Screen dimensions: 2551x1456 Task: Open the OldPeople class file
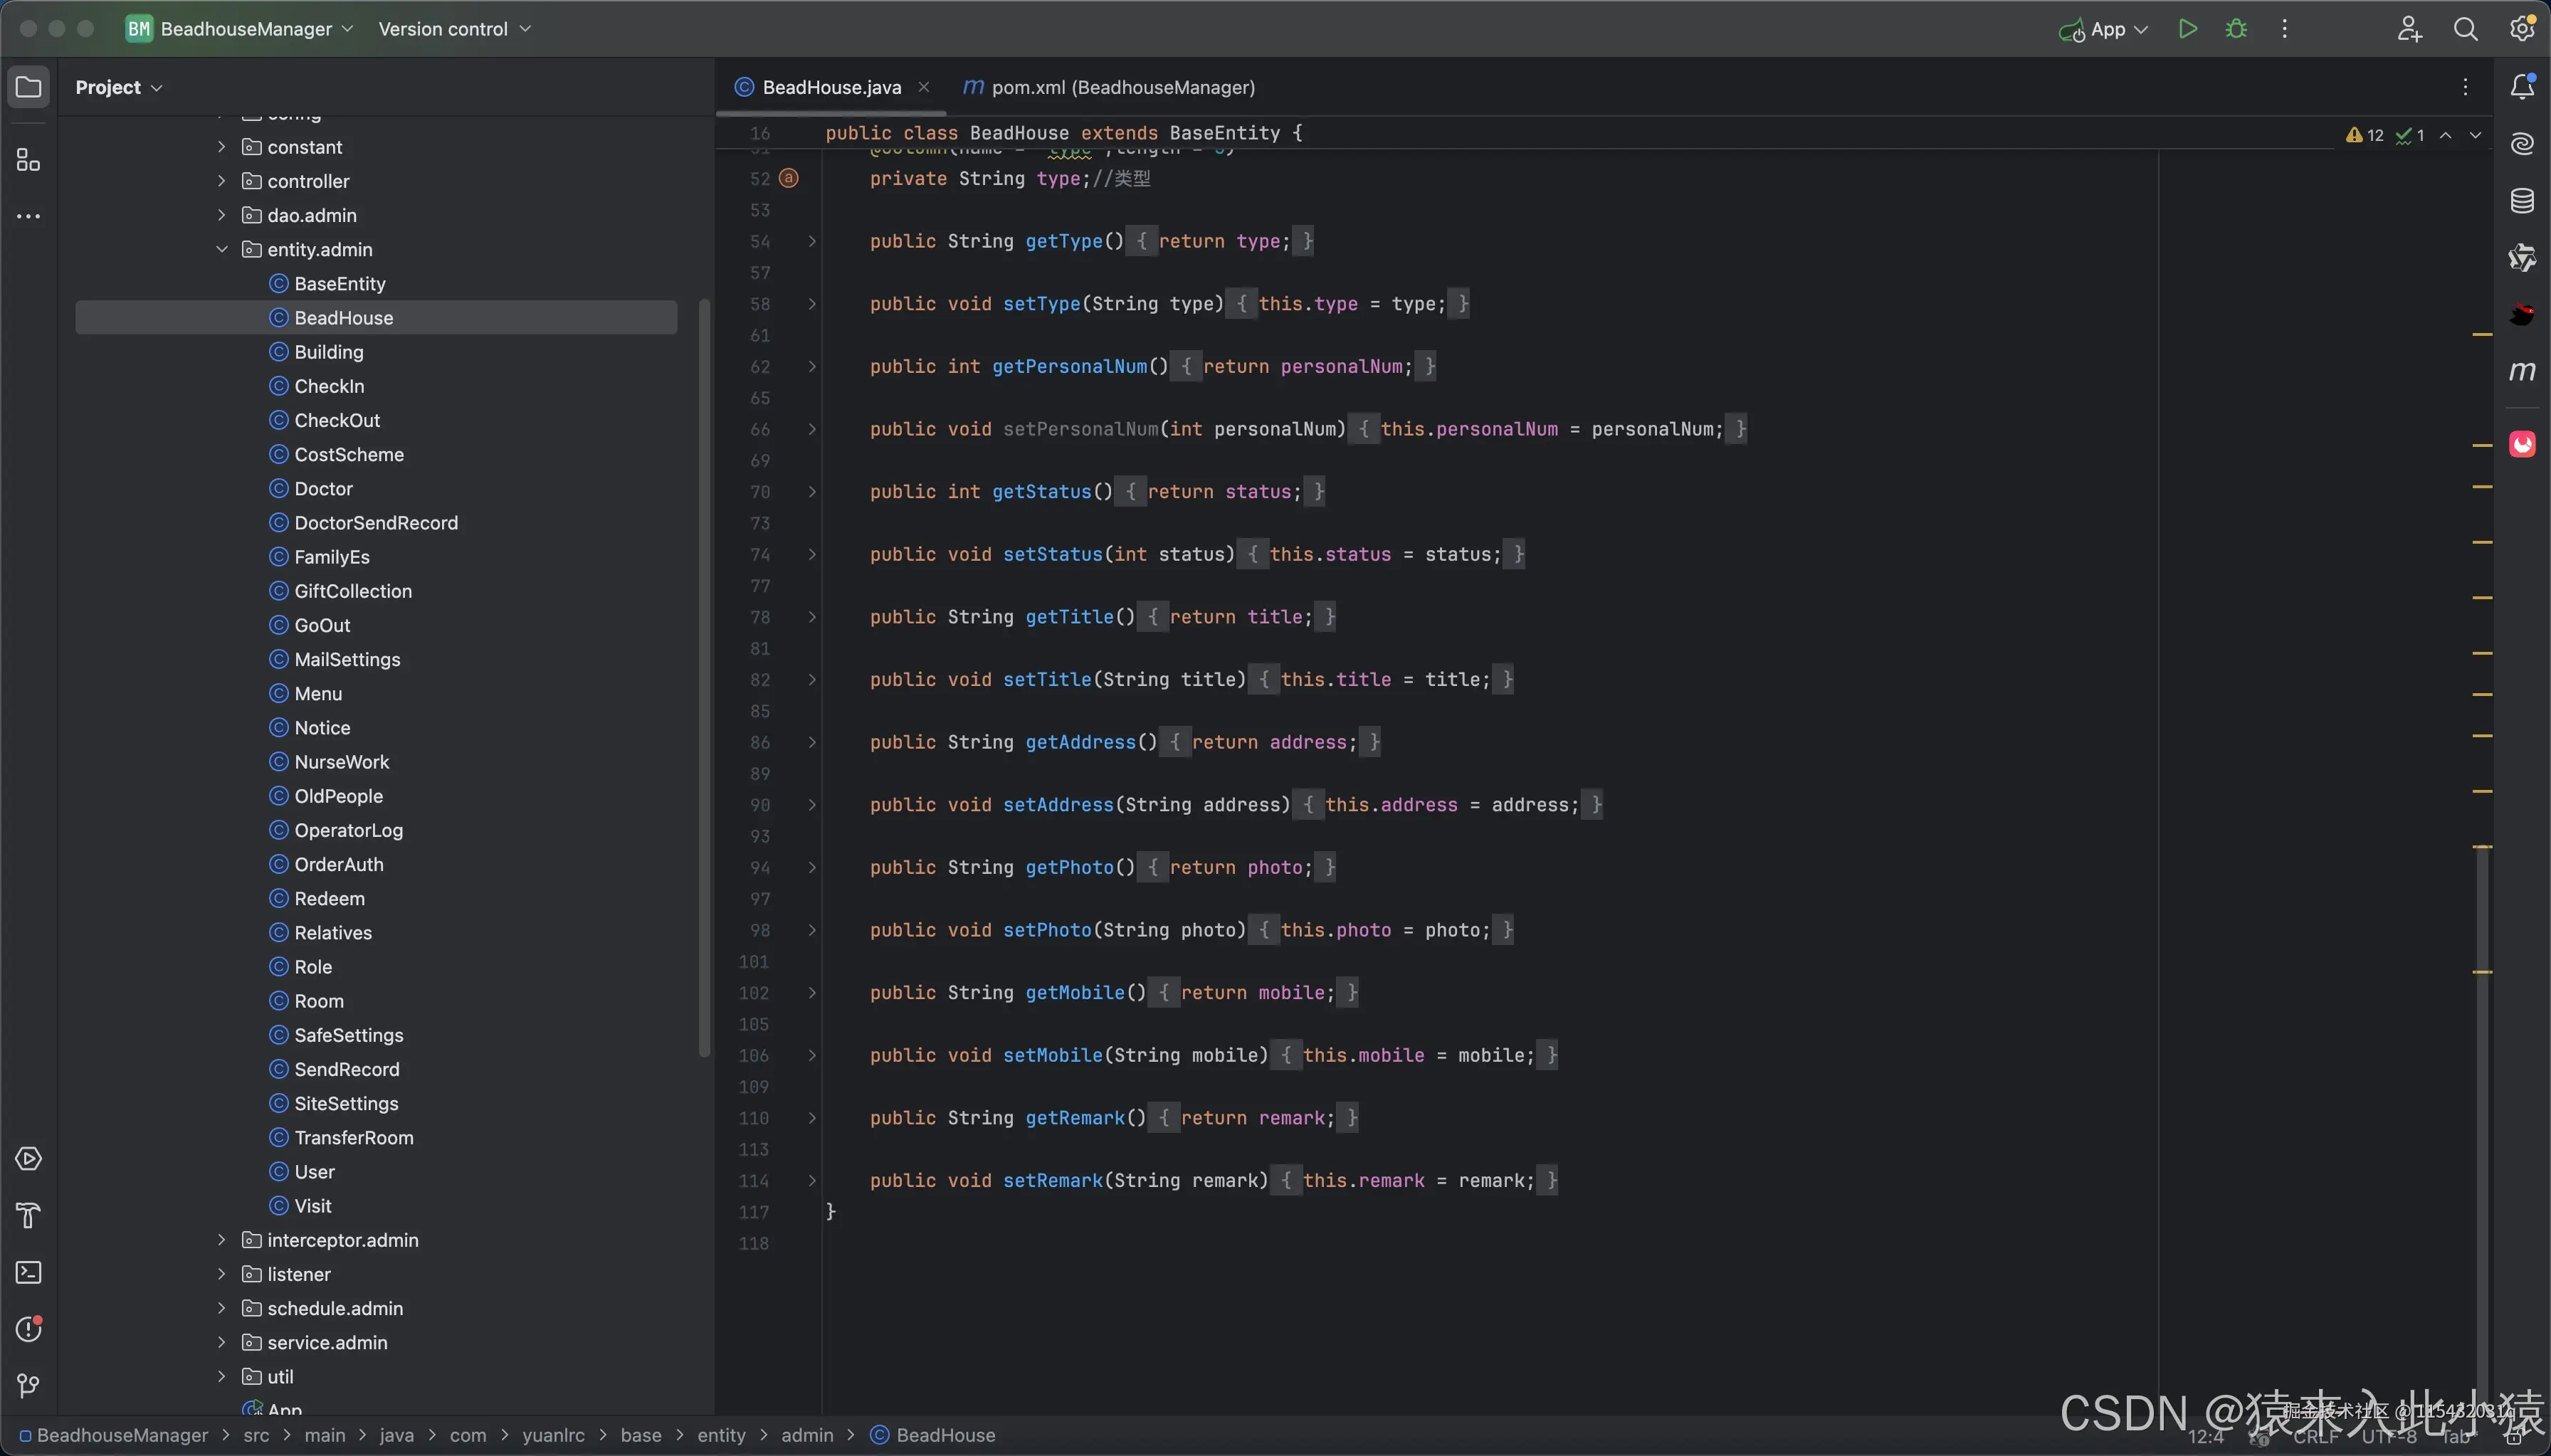click(x=338, y=796)
